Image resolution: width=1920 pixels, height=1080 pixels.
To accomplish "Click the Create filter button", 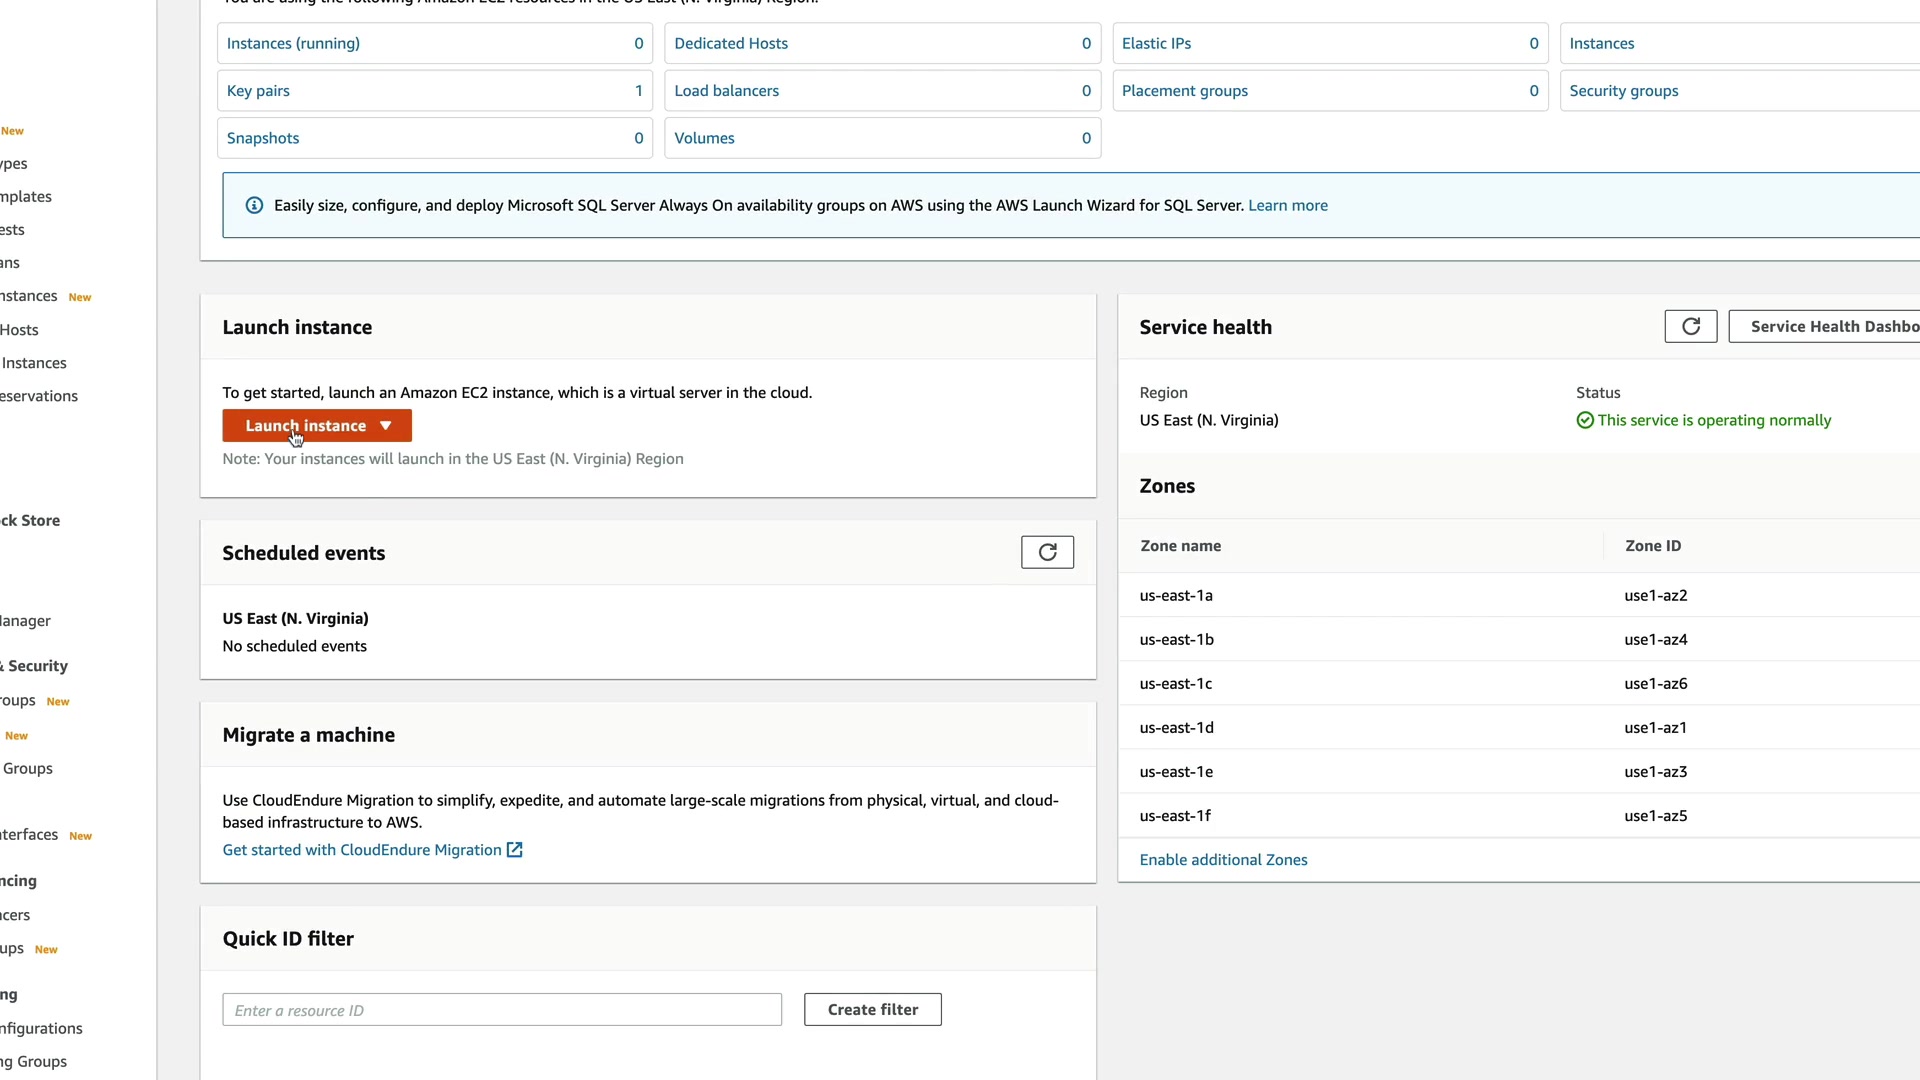I will point(872,1010).
